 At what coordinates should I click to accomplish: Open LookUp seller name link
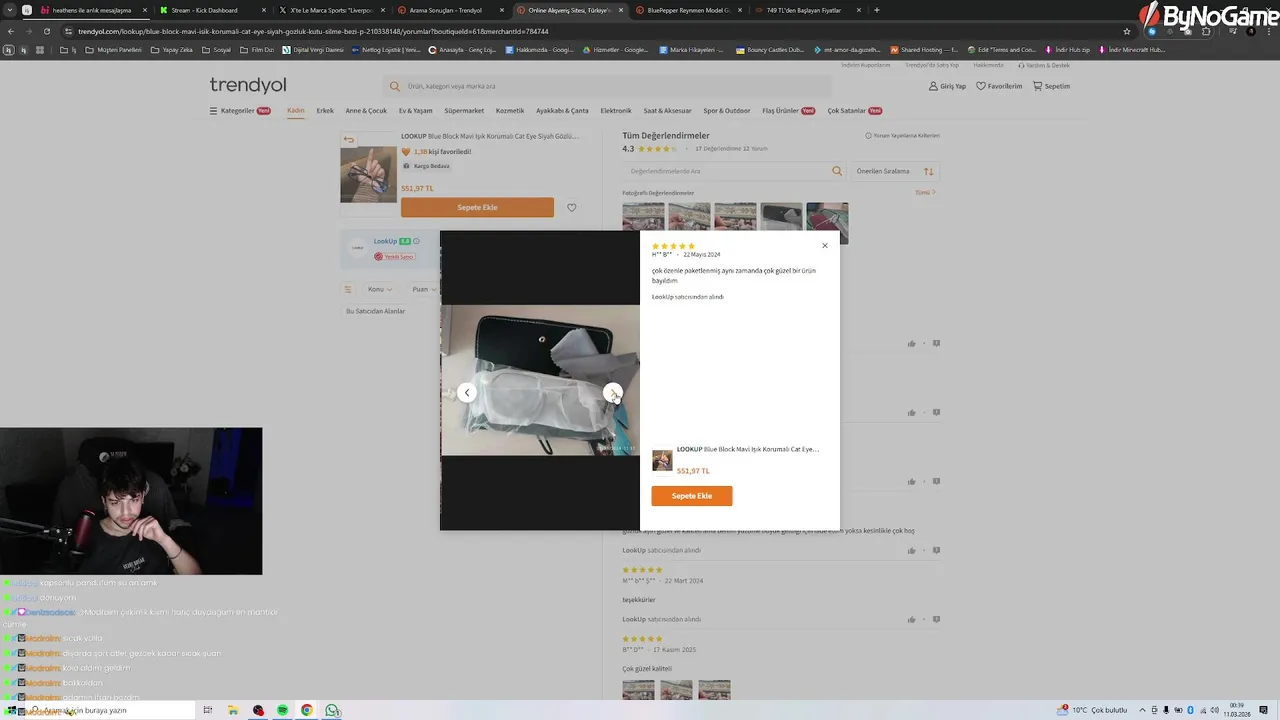click(x=385, y=241)
